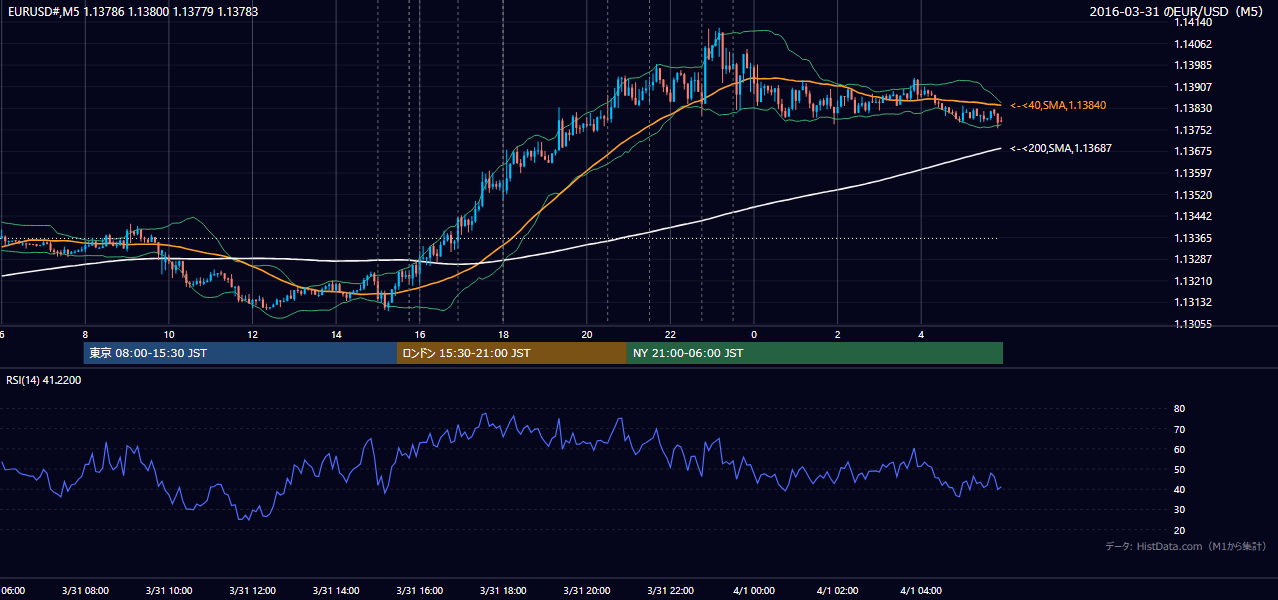1278x600 pixels.
Task: Click hour marker 10 above the session bars
Action: (x=168, y=334)
